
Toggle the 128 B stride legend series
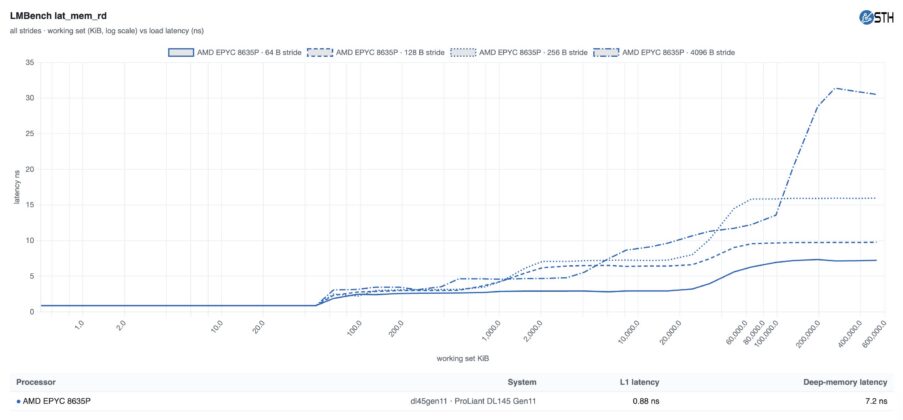[376, 52]
